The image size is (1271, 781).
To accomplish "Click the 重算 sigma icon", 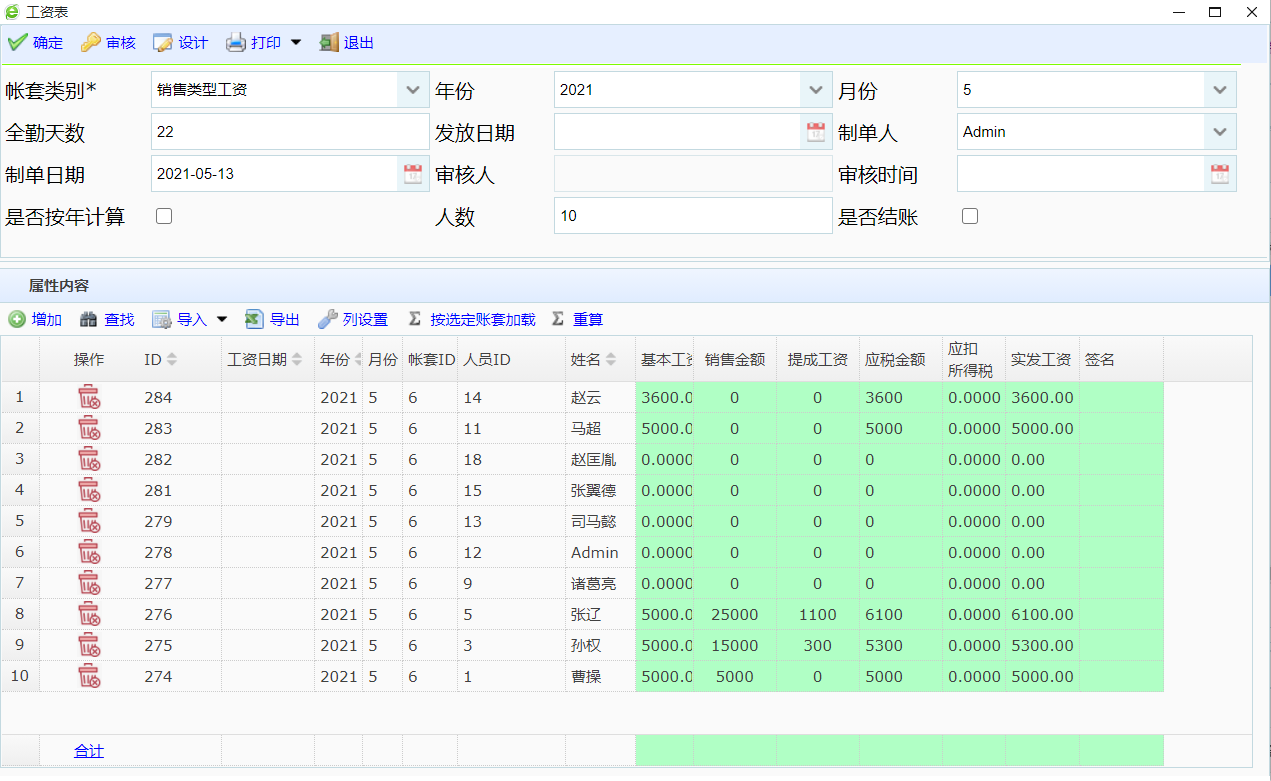I will [x=558, y=320].
